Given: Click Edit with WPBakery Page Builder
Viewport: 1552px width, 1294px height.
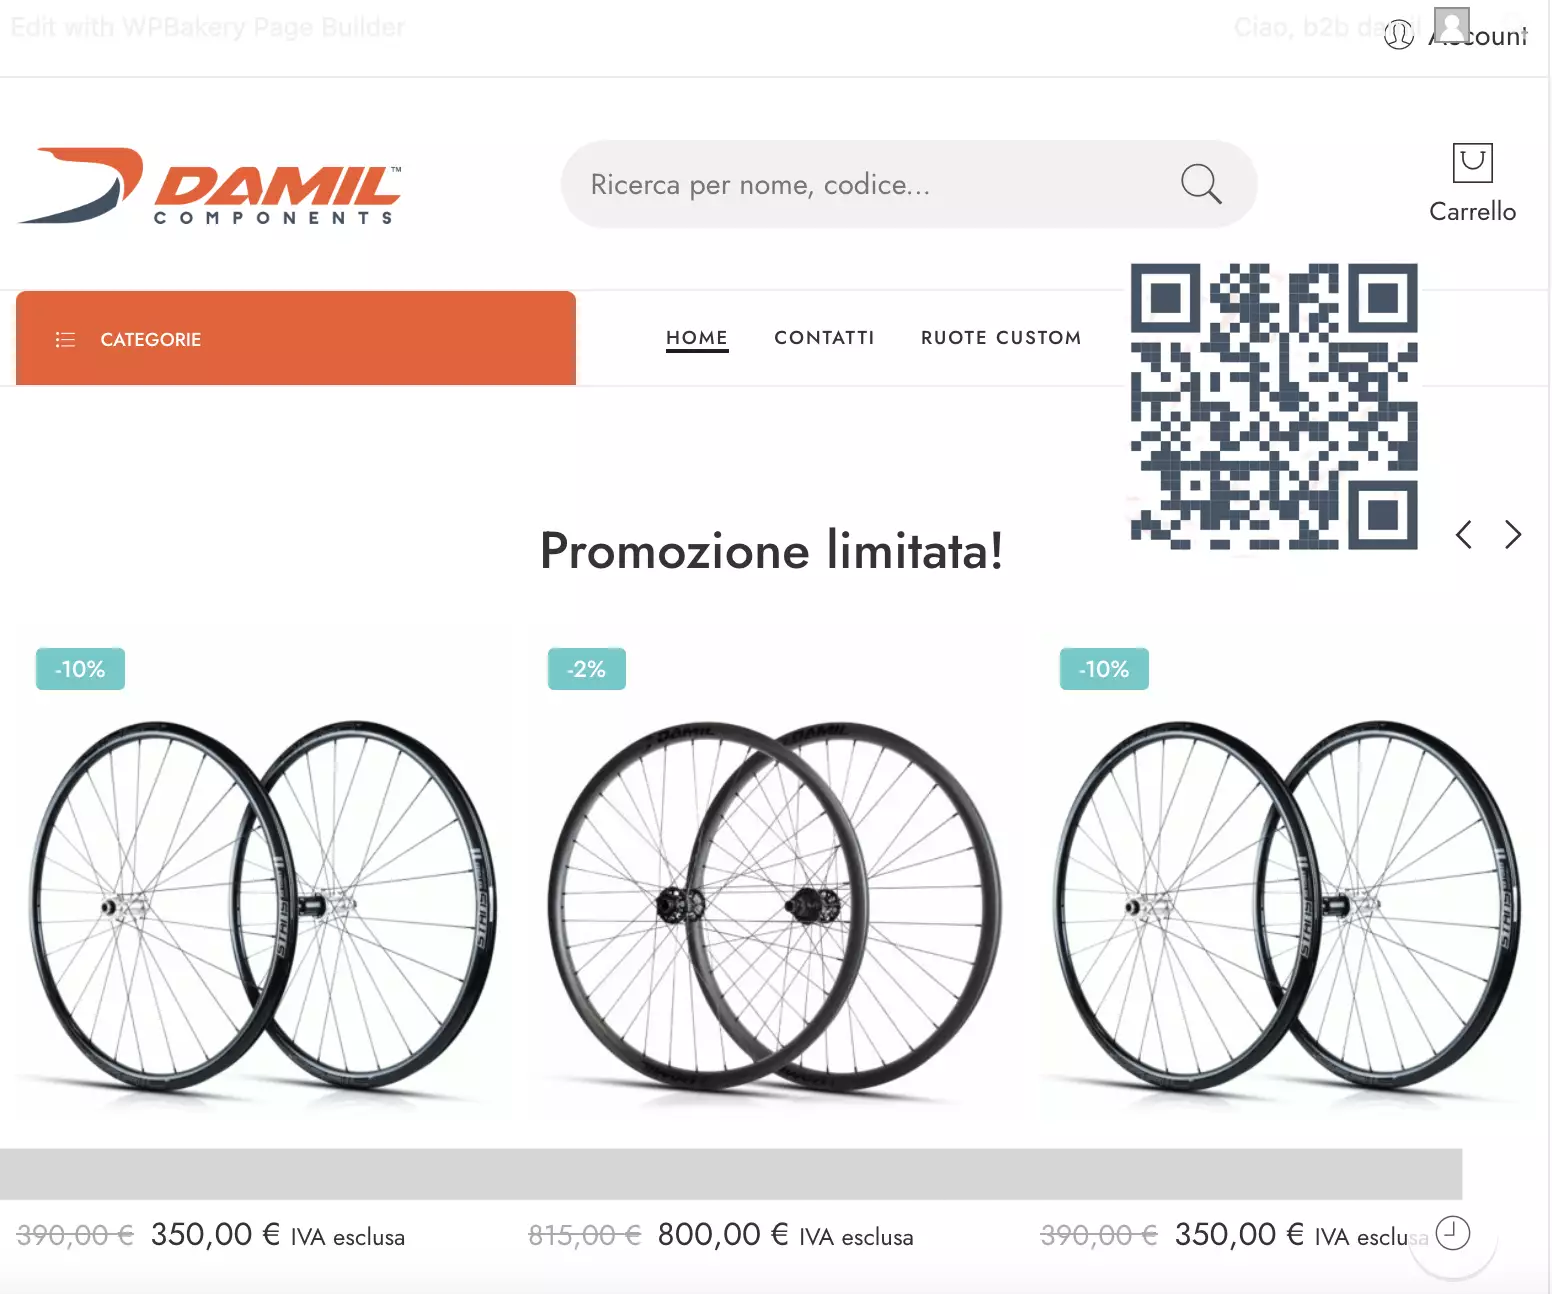Looking at the screenshot, I should point(208,27).
